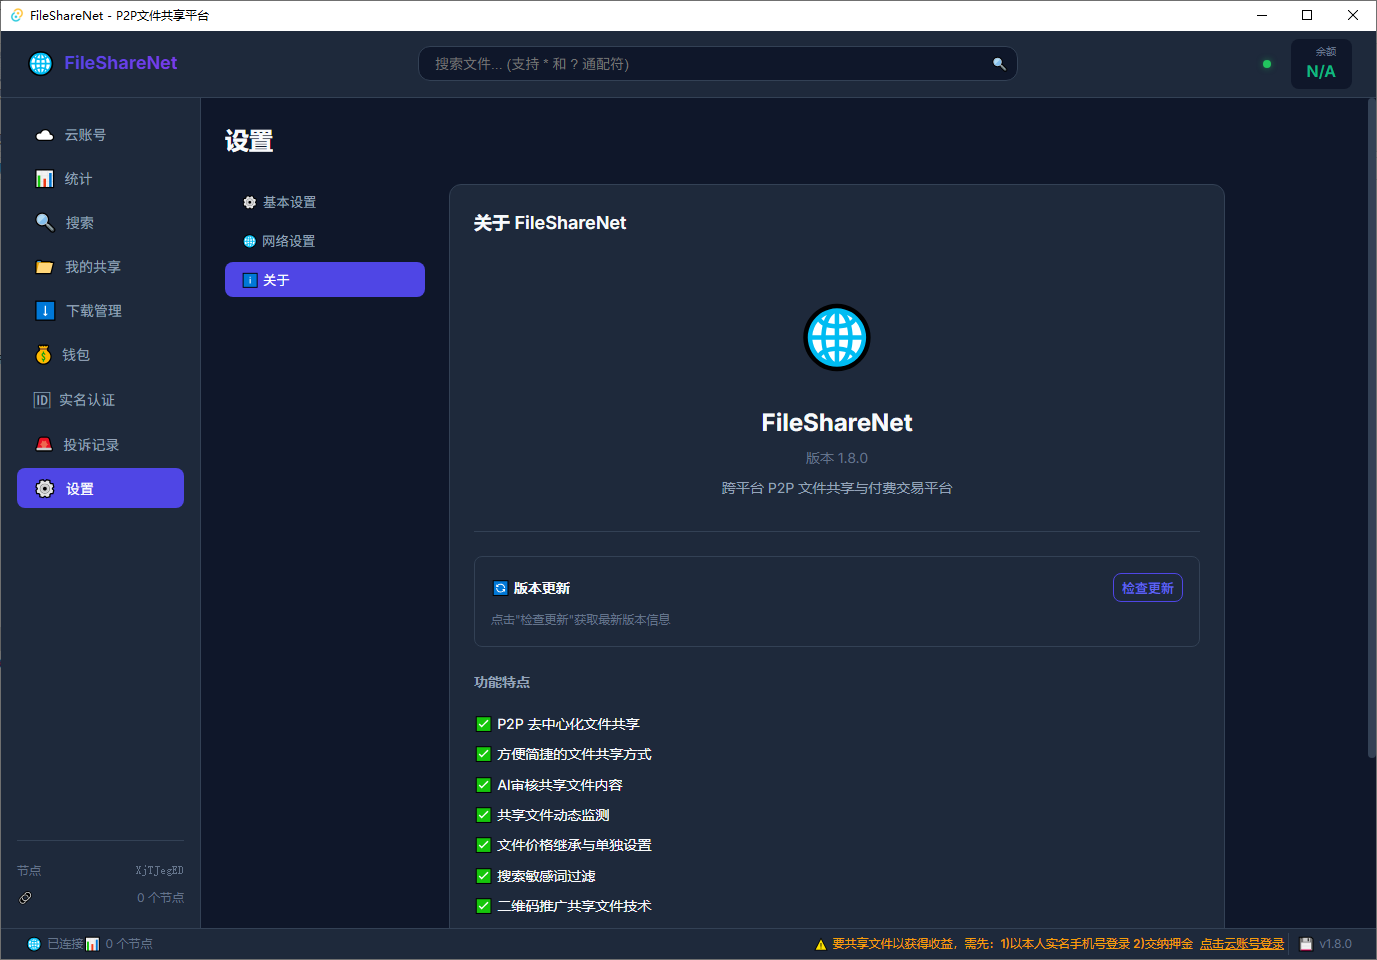
Task: Select the 关于 settings tab
Action: pyautogui.click(x=325, y=280)
